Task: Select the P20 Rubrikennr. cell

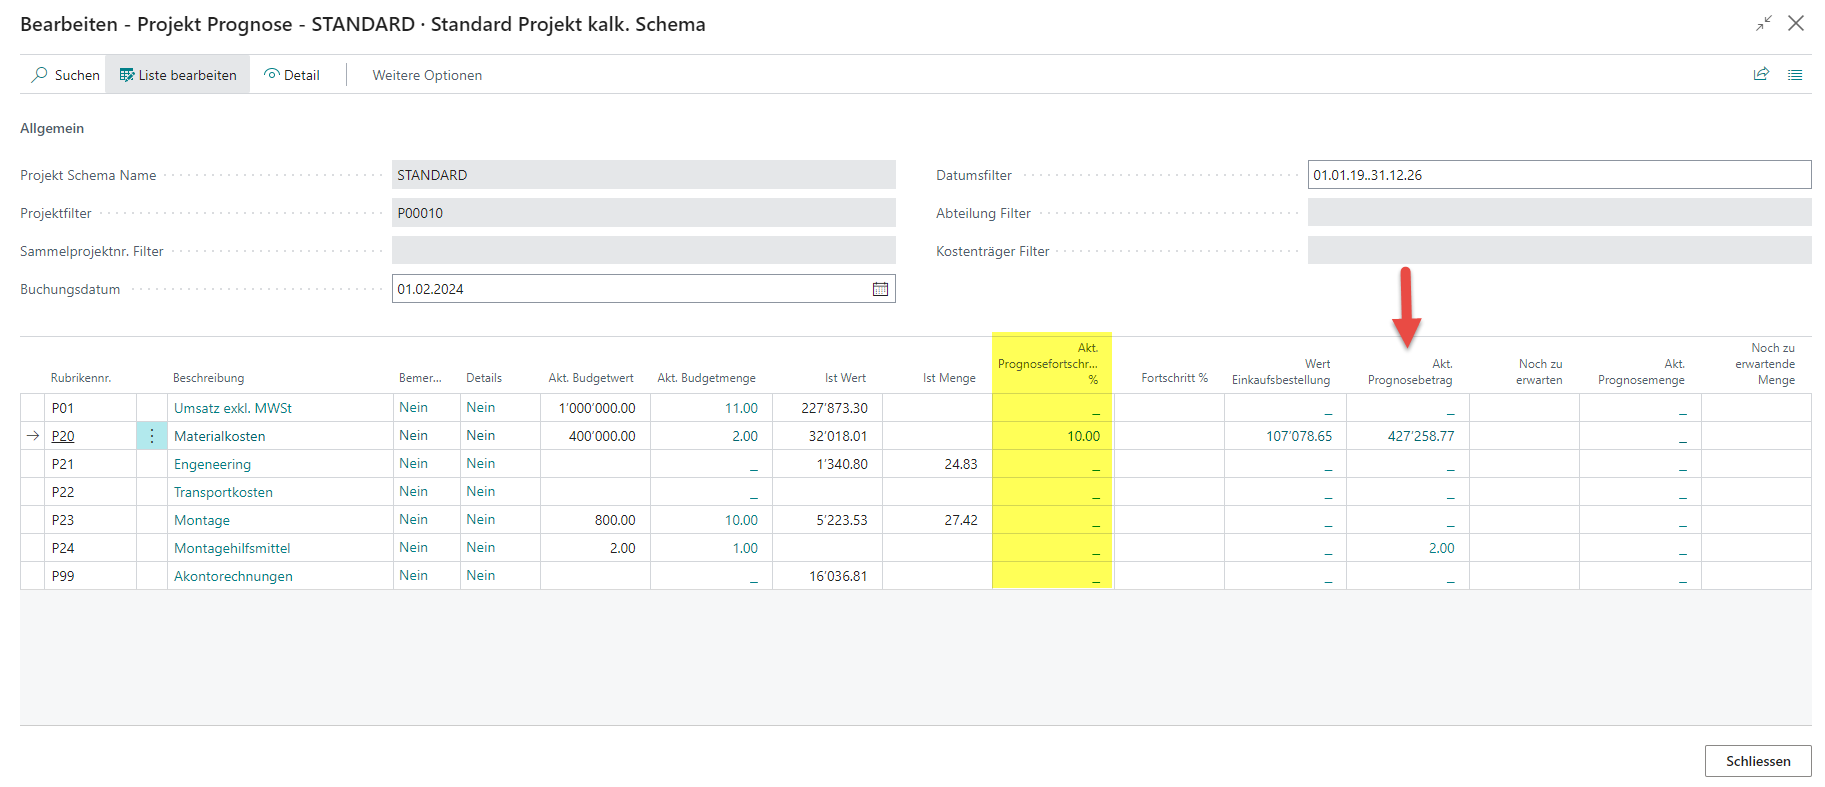Action: pyautogui.click(x=63, y=436)
